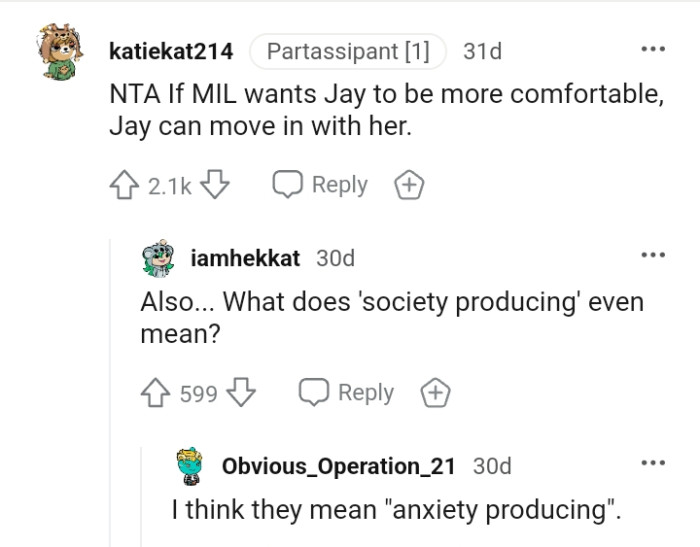Reply to katiekat214's comment
Viewport: 700px width, 547px height.
(321, 185)
